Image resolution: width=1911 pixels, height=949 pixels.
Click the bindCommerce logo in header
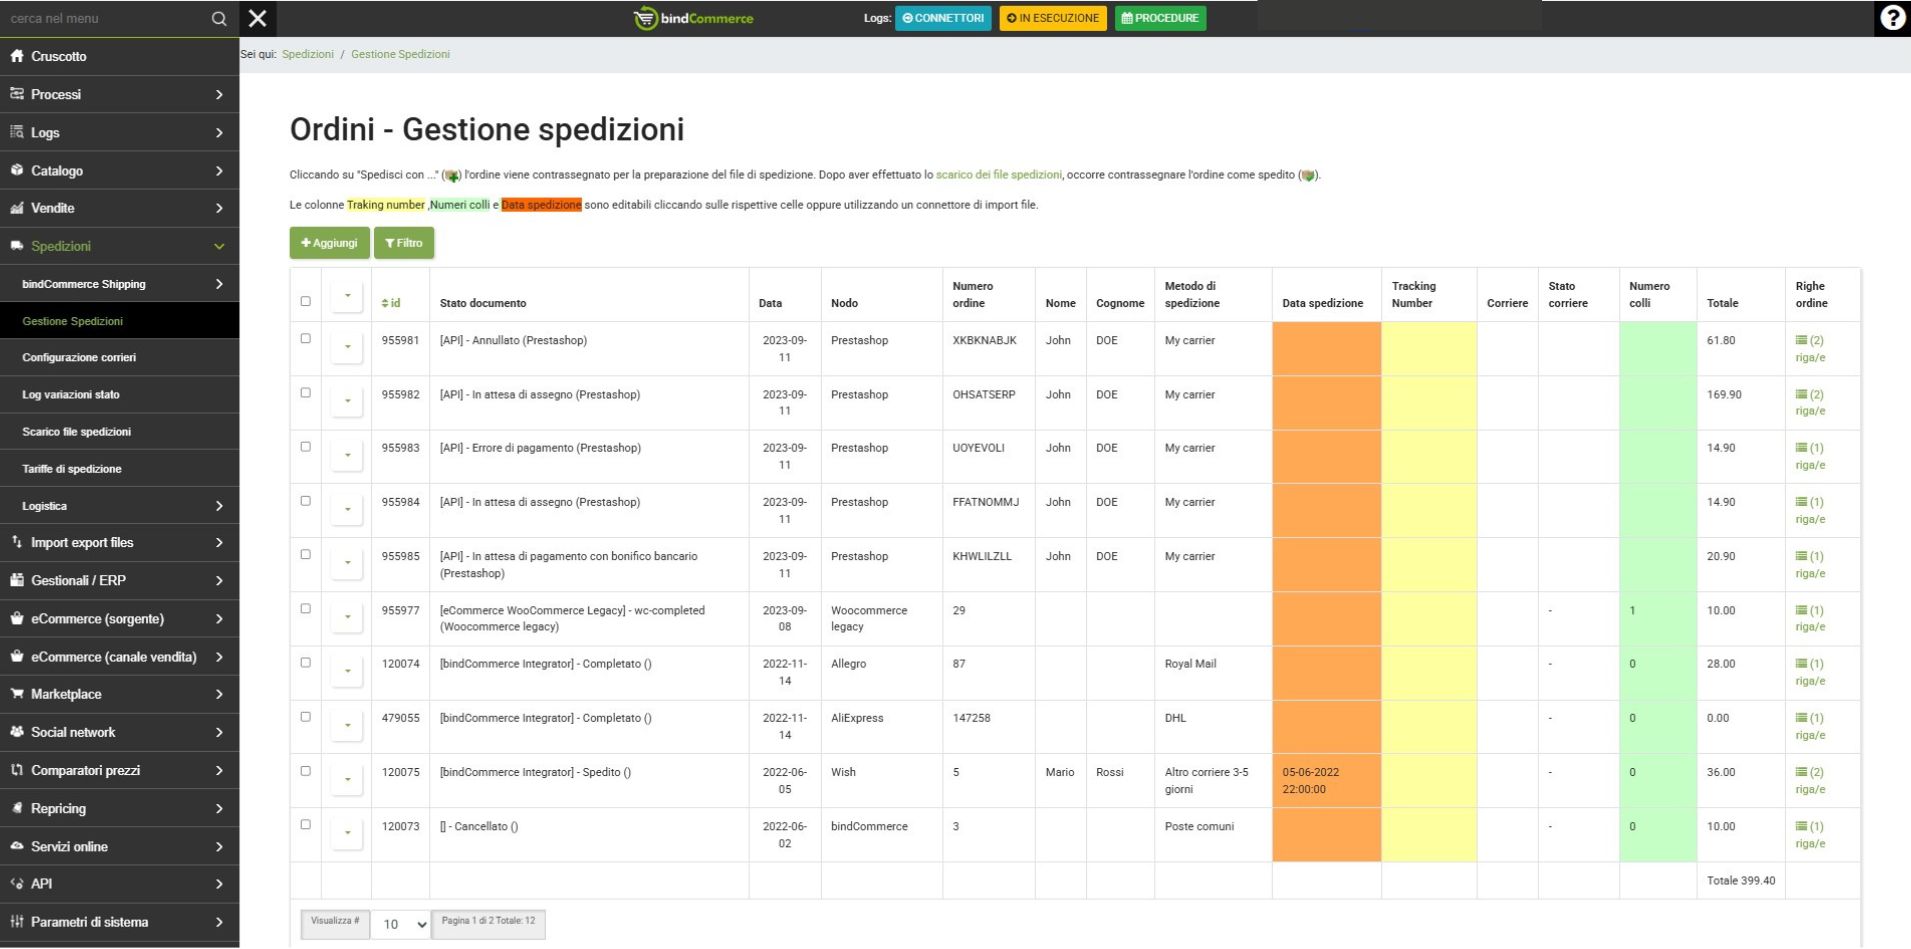click(693, 18)
